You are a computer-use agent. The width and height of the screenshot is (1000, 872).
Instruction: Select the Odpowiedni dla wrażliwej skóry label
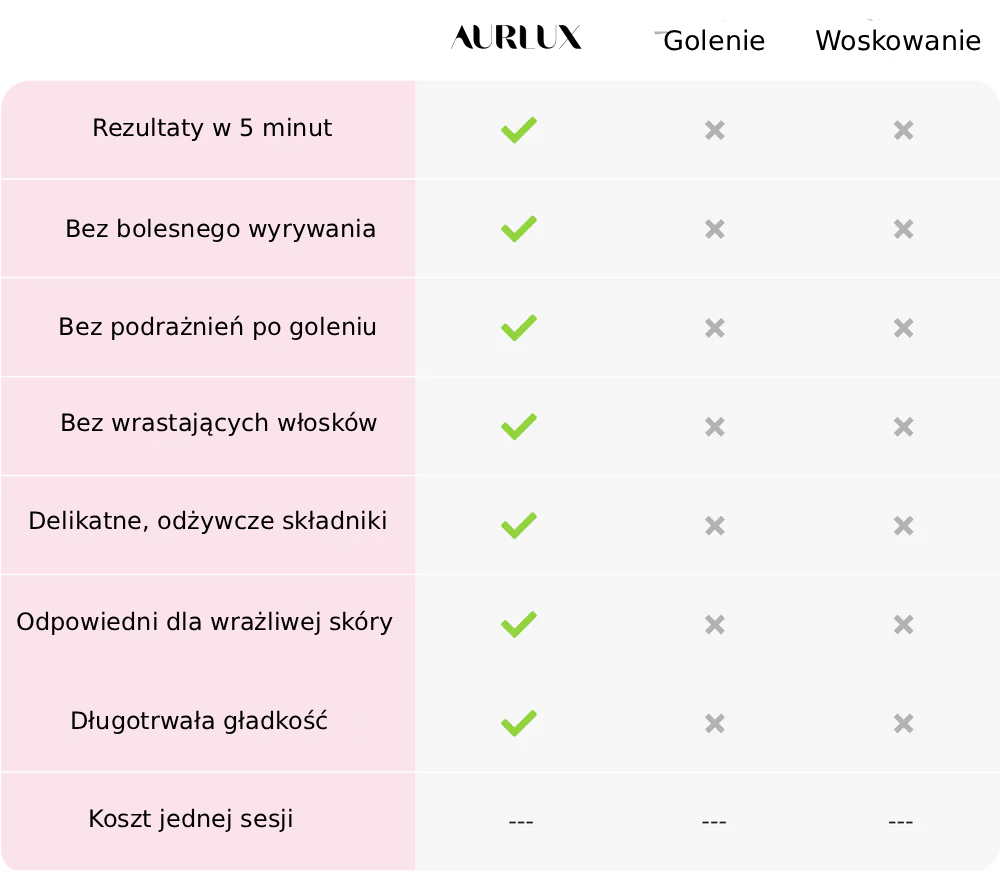pyautogui.click(x=204, y=622)
